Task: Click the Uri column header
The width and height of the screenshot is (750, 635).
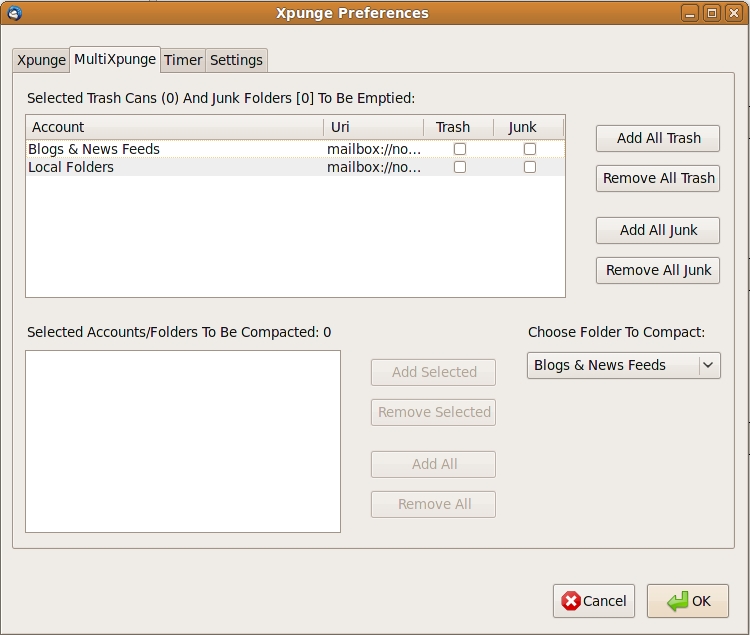Action: pyautogui.click(x=373, y=127)
